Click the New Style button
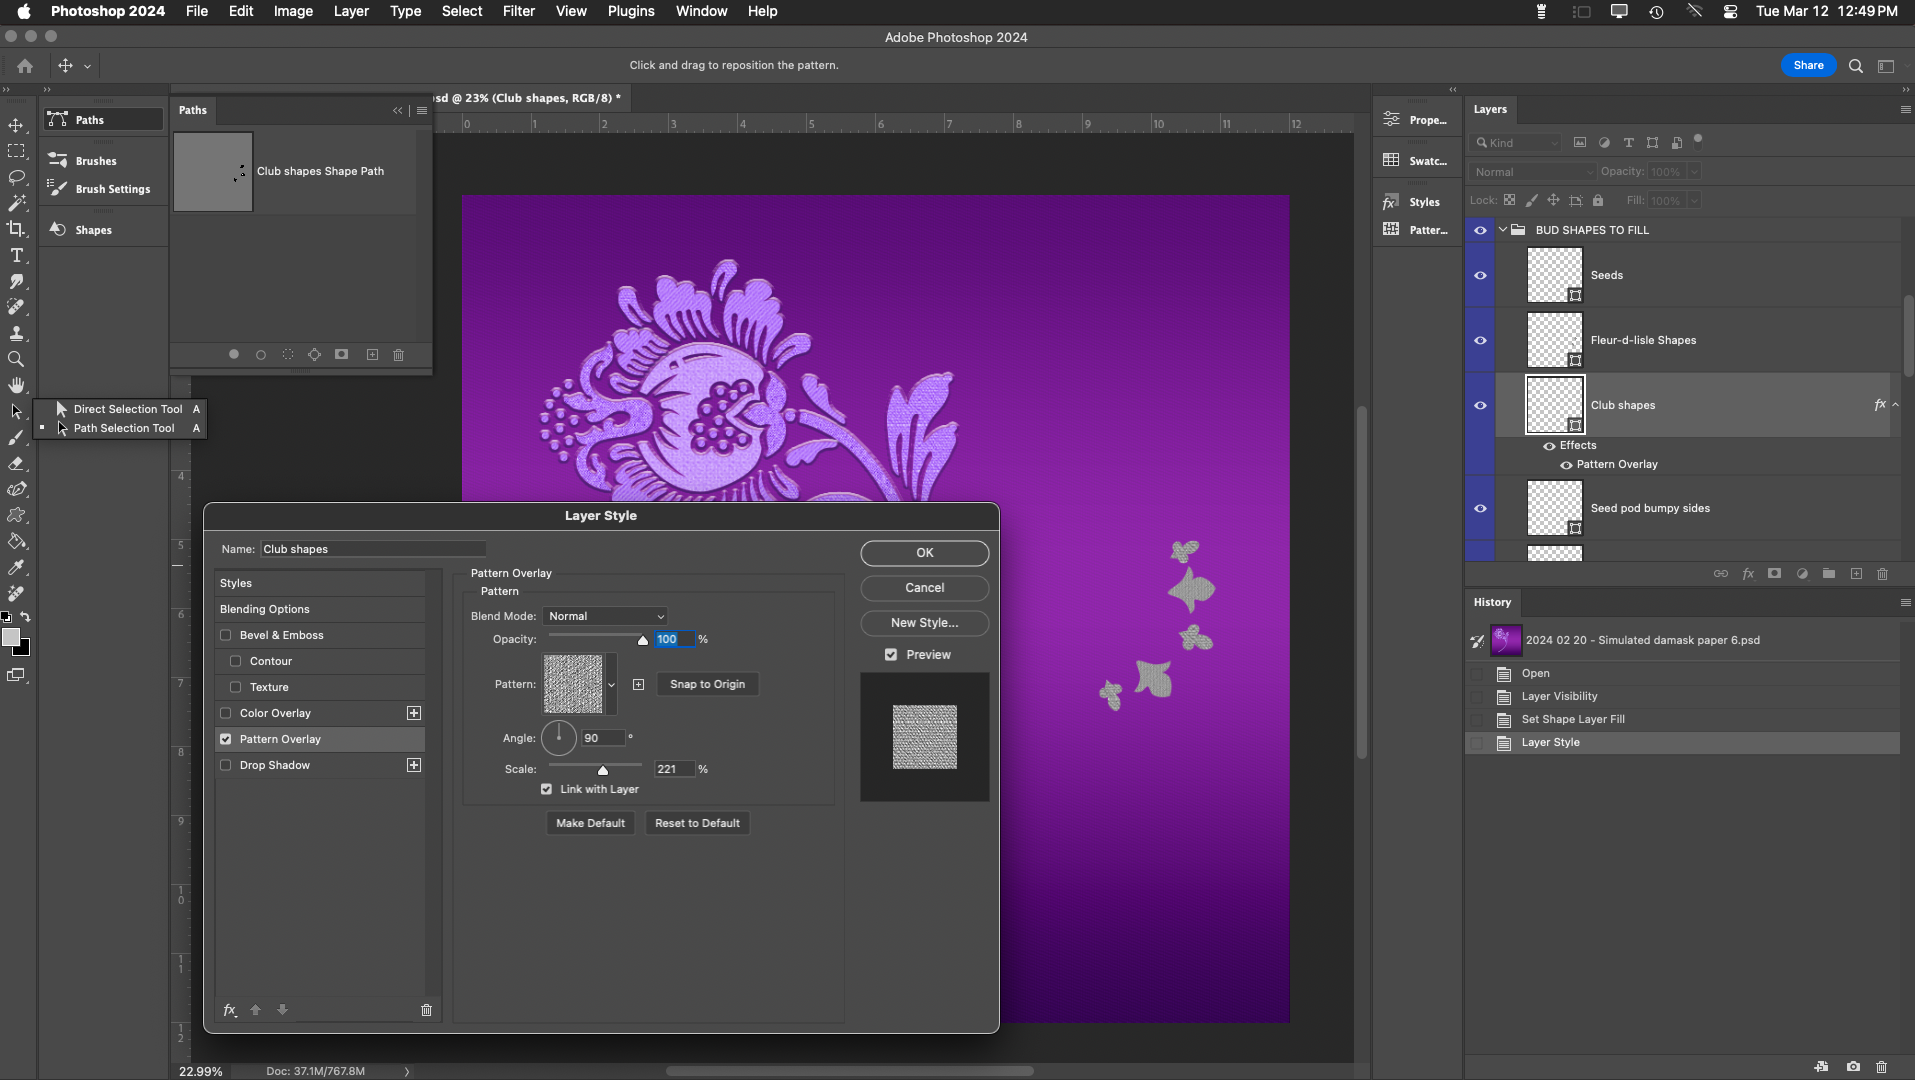This screenshot has width=1915, height=1080. coord(922,622)
